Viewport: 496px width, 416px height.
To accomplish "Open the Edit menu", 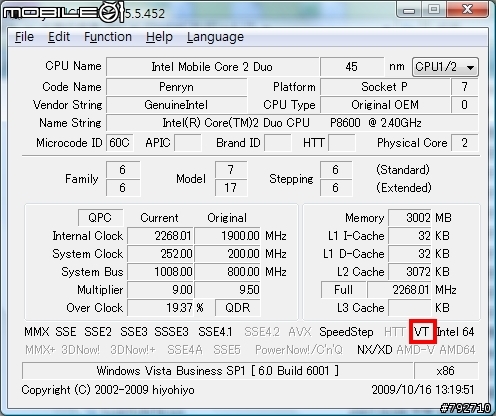I will pos(59,37).
